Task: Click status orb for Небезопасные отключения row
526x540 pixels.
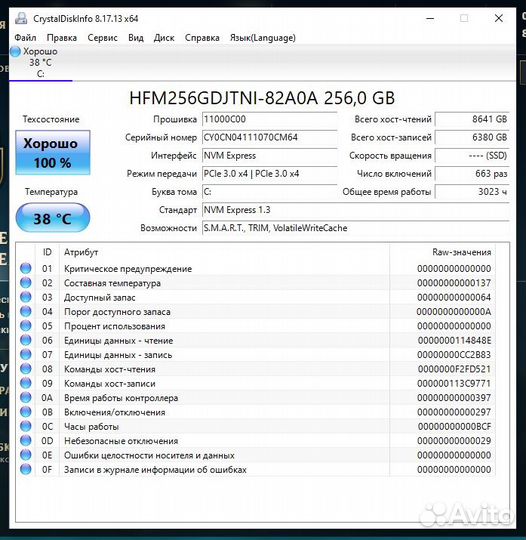Action: [25, 441]
